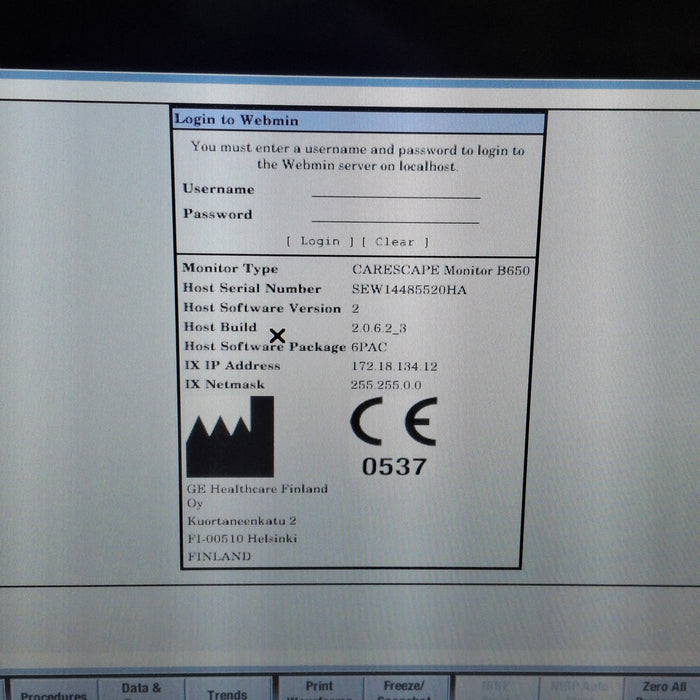Screen dimensions: 700x700
Task: Click the CE conformity mark
Action: pos(393,423)
